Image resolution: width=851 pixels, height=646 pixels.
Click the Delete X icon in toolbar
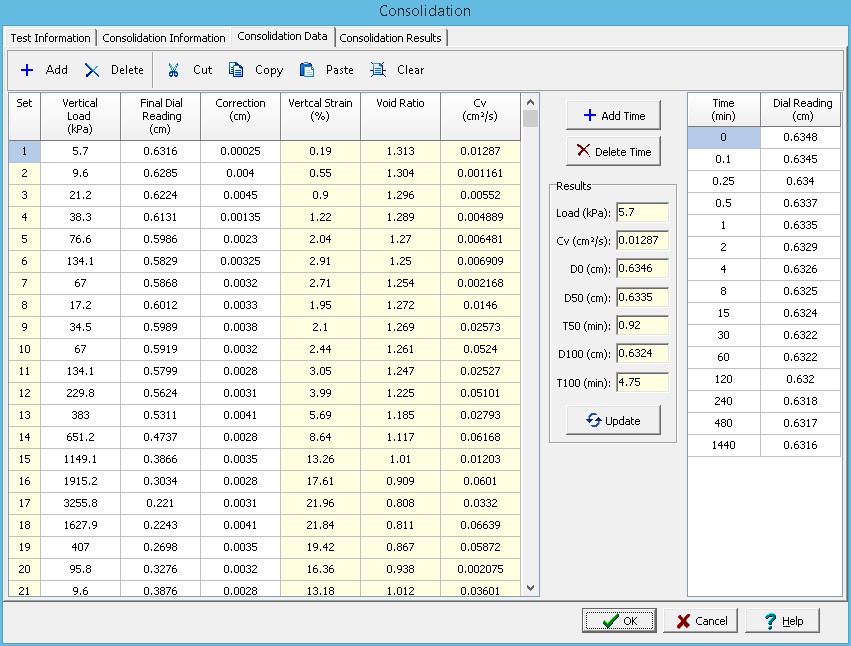[x=92, y=70]
